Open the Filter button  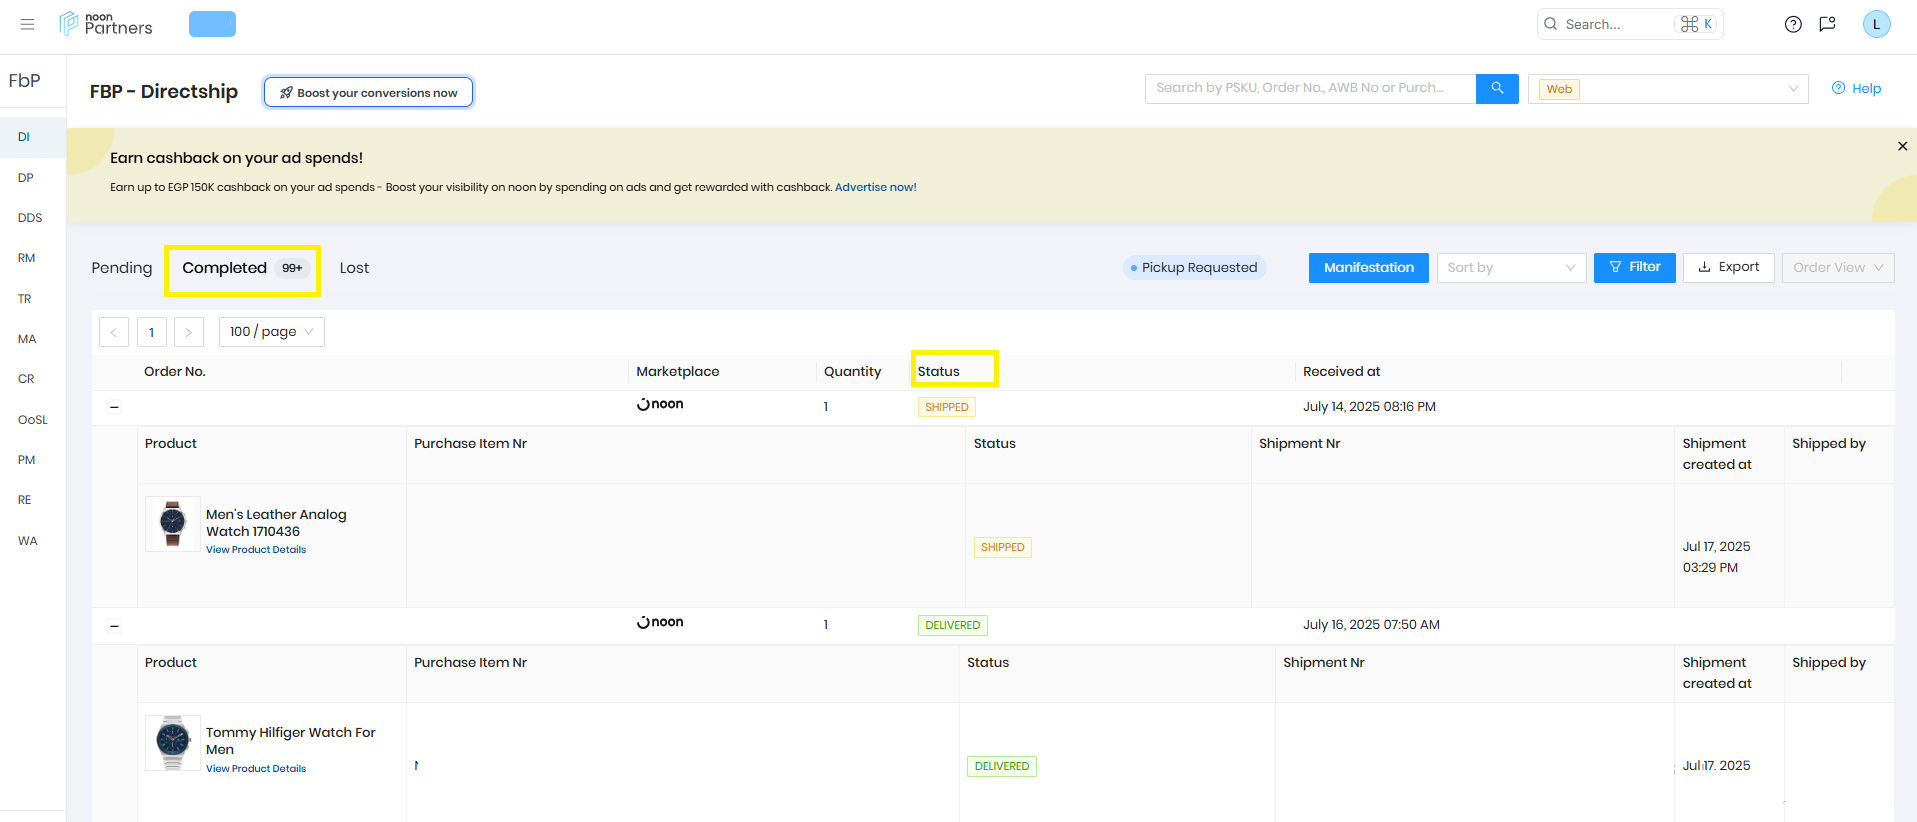tap(1635, 268)
